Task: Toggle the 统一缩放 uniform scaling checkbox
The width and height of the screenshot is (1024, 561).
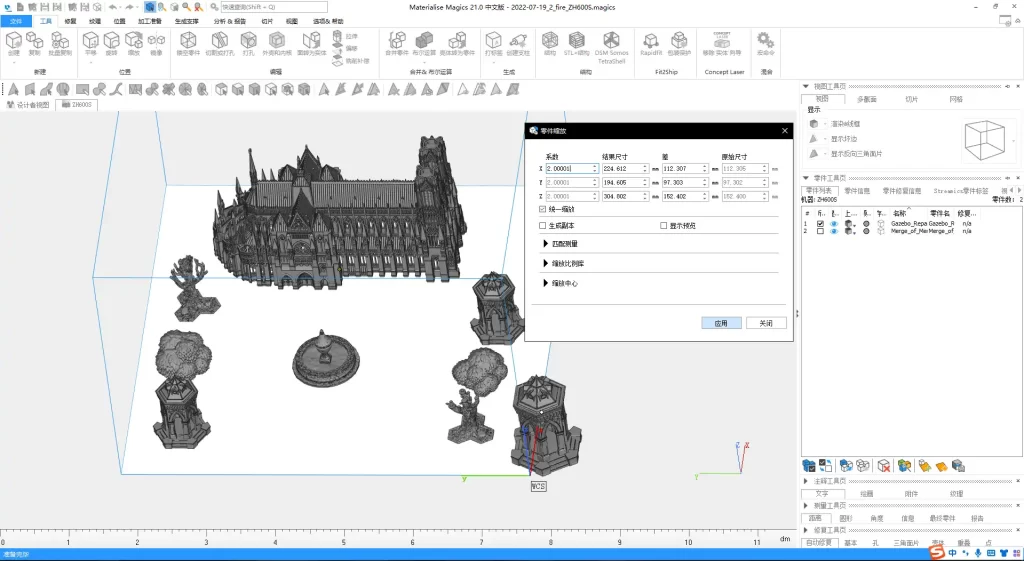Action: 543,210
